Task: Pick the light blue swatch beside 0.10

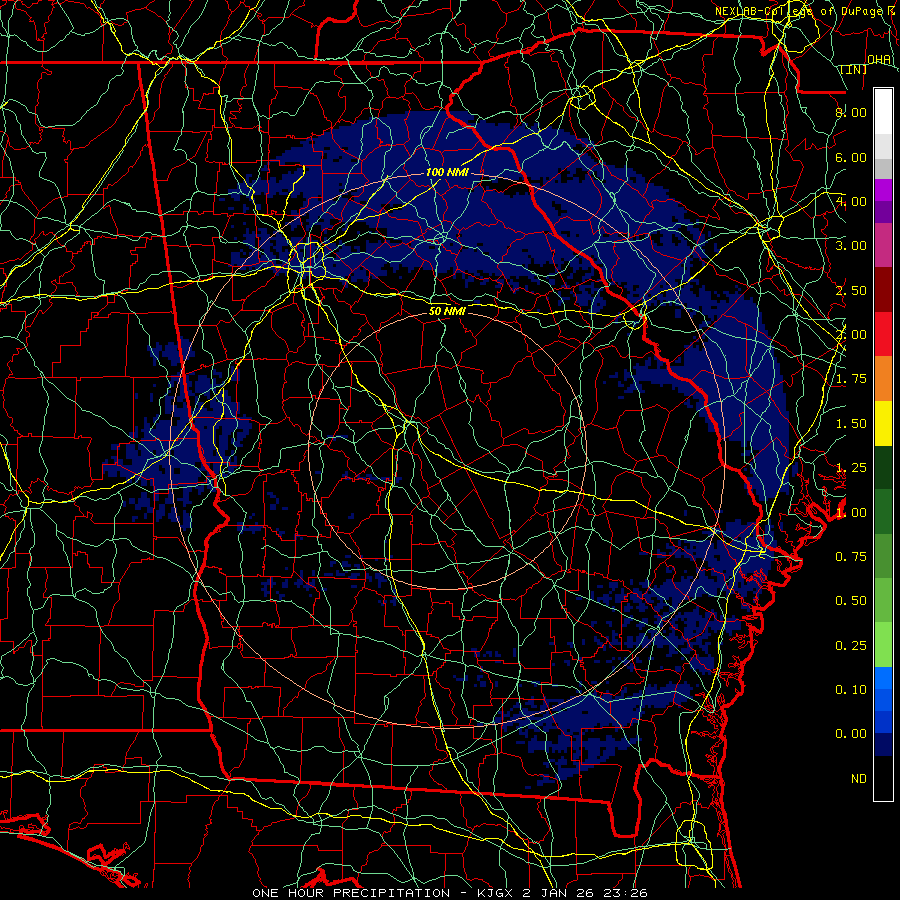Action: click(883, 678)
